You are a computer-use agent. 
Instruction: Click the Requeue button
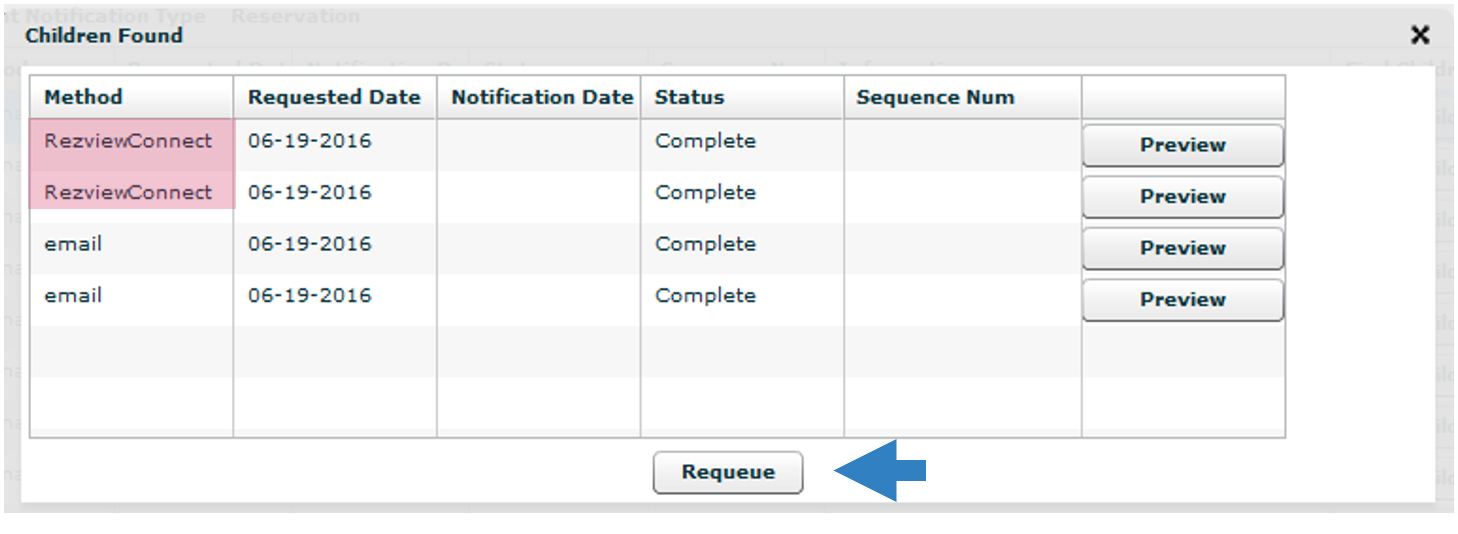coord(728,472)
